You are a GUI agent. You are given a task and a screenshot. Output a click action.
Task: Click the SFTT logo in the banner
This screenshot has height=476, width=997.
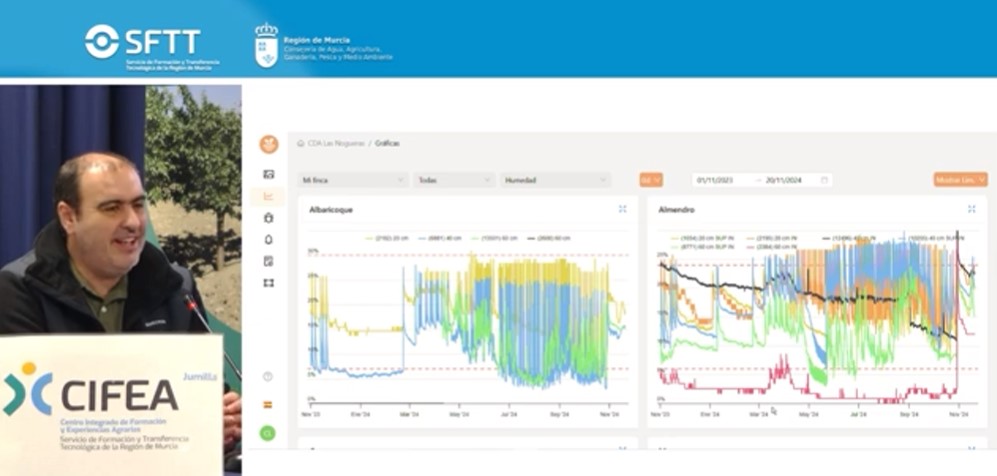(x=151, y=46)
